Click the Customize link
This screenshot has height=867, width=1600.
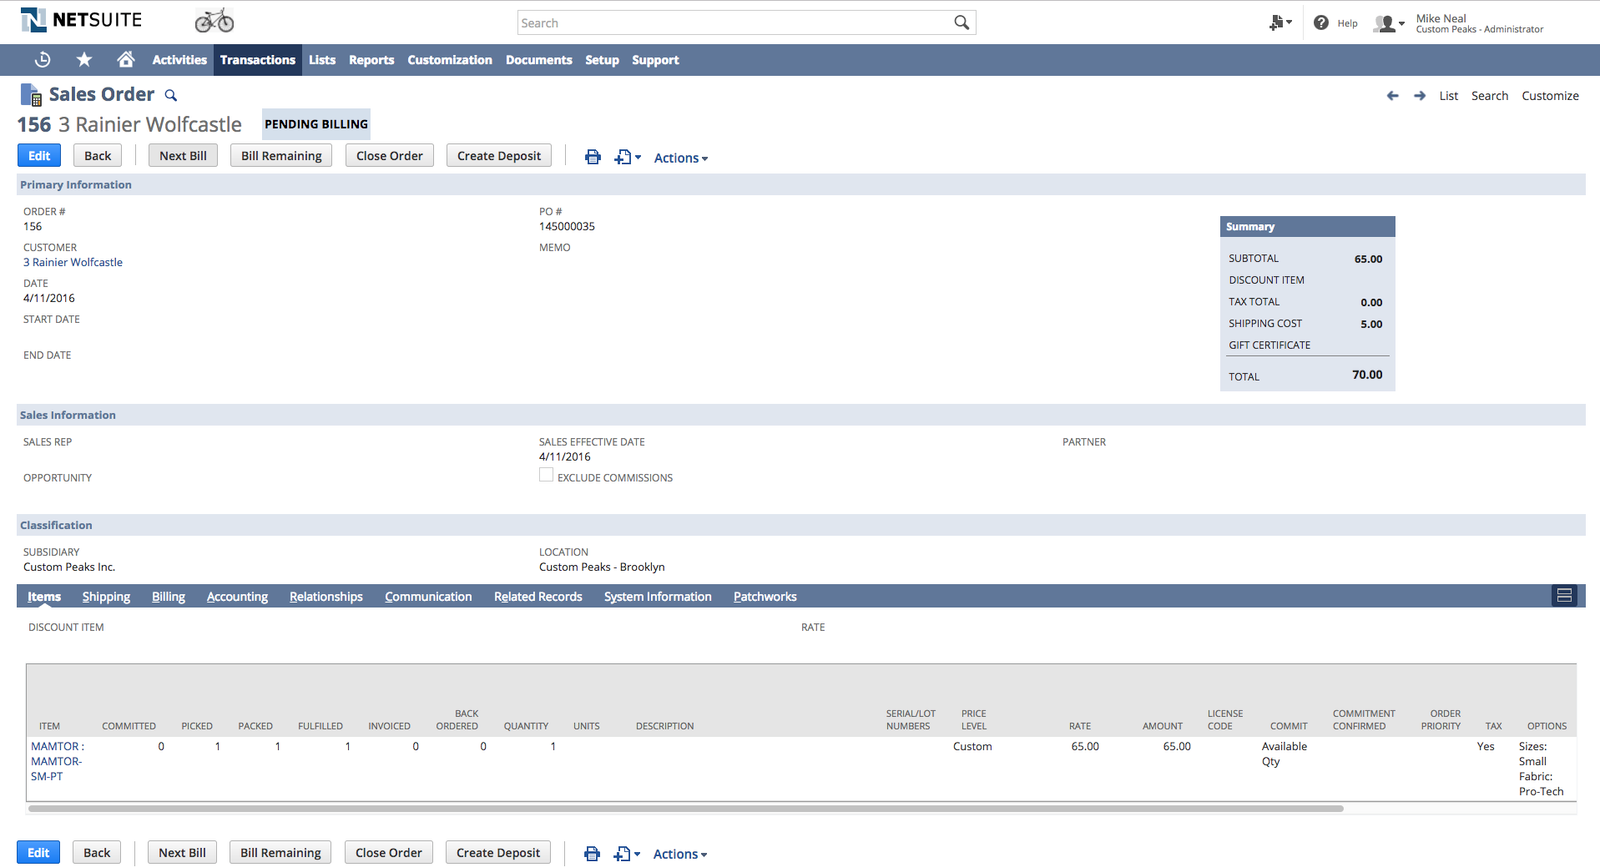click(x=1550, y=96)
